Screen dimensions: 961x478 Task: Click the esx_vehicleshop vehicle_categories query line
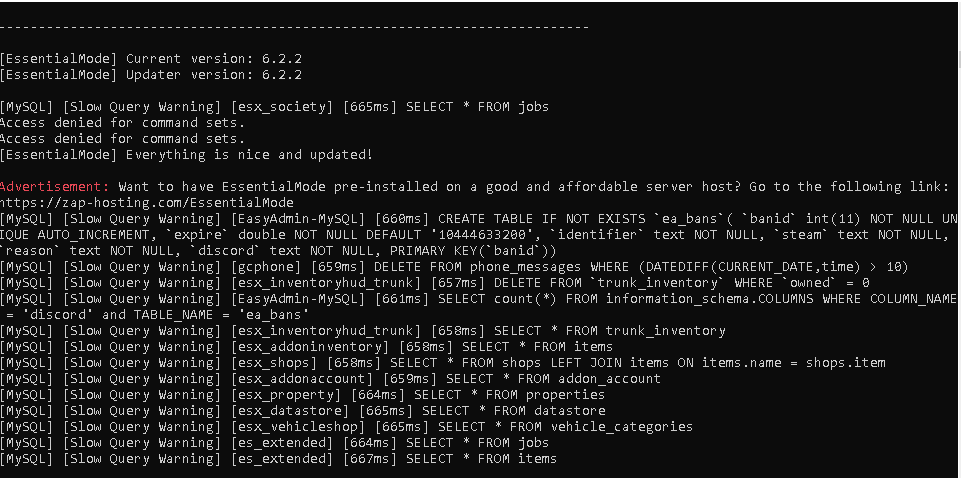click(x=347, y=427)
